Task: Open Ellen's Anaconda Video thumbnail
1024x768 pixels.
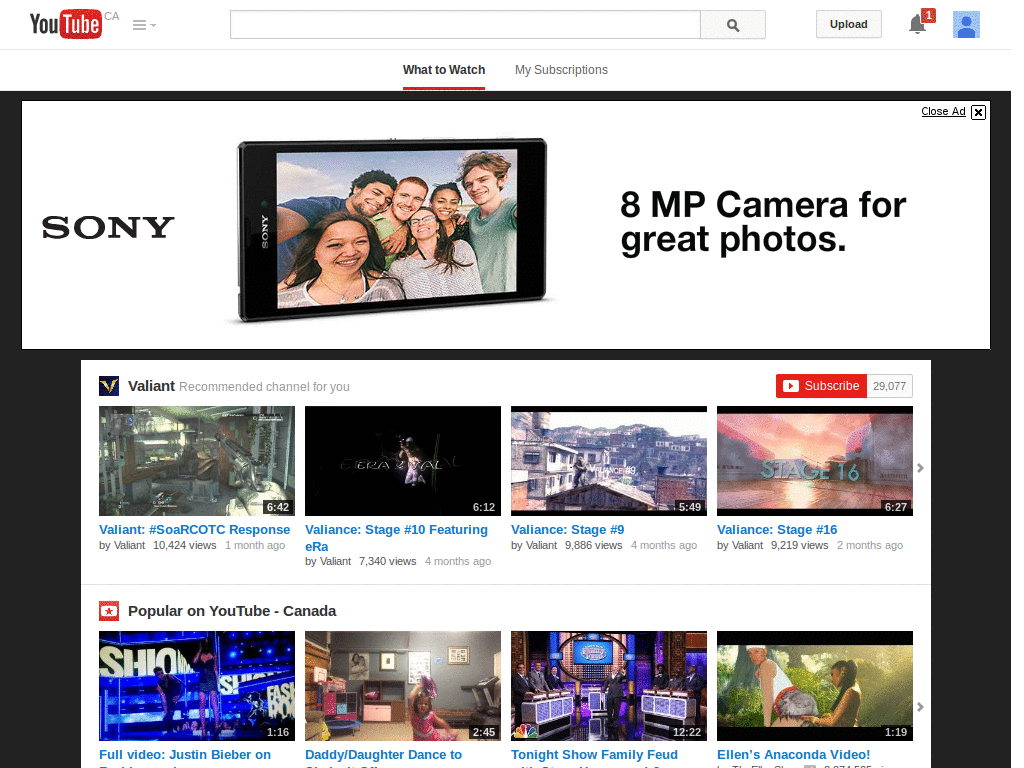Action: point(815,686)
